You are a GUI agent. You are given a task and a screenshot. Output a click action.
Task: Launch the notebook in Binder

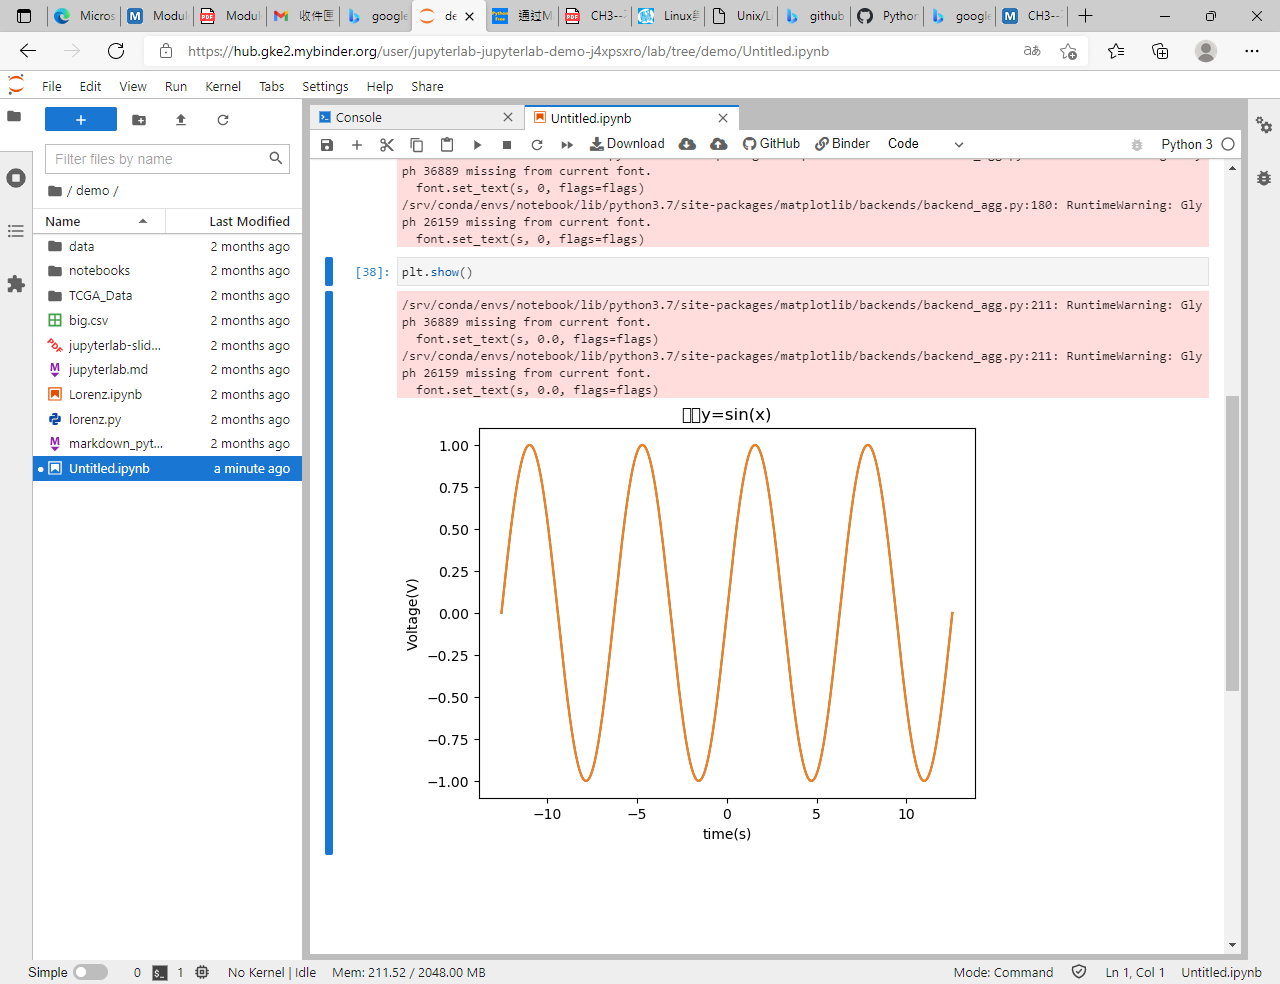click(x=841, y=144)
